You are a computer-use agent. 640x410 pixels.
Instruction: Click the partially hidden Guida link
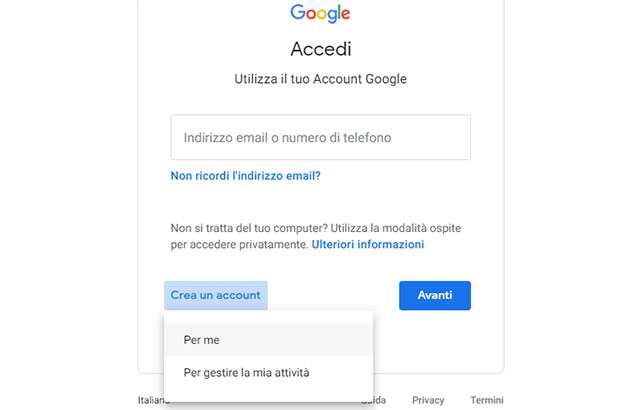(380, 400)
